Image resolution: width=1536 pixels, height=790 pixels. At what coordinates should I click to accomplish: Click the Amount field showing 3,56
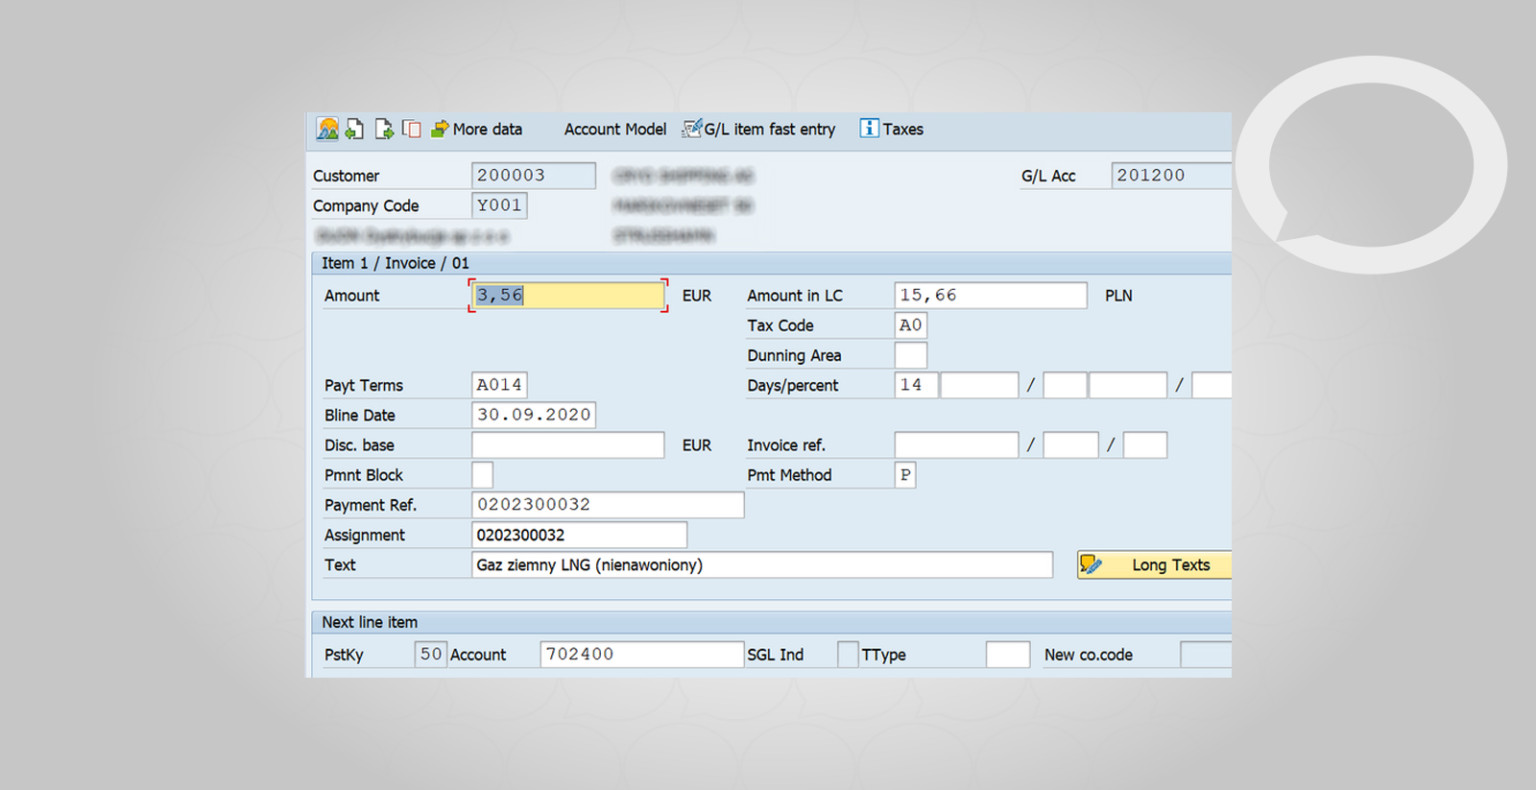coord(567,295)
